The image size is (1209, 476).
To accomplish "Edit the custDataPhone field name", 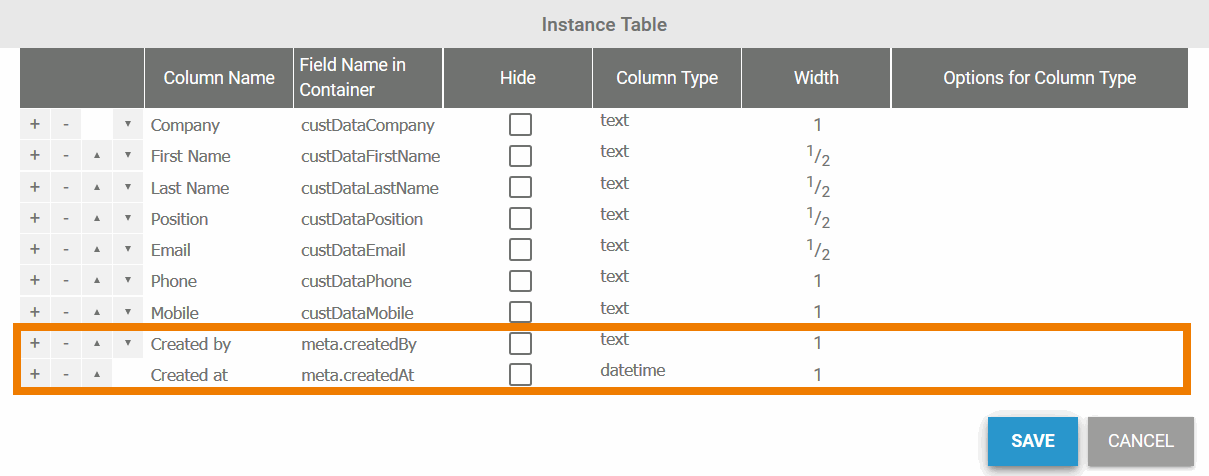I will click(x=357, y=281).
